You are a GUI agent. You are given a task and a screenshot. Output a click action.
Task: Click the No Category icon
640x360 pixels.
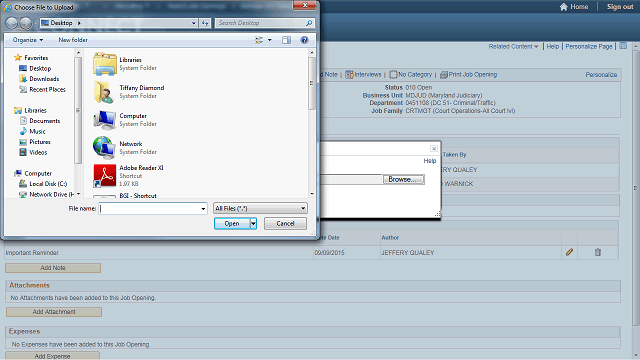(x=393, y=75)
